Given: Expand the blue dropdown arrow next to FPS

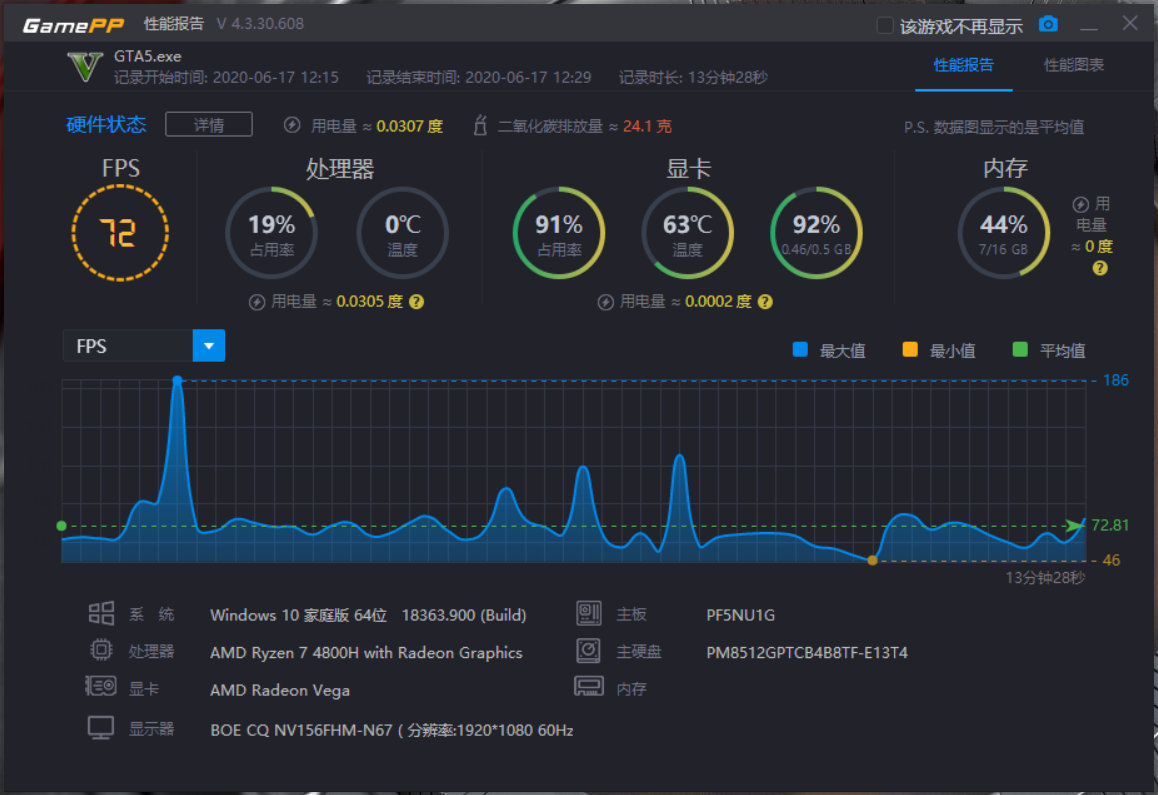Looking at the screenshot, I should 209,346.
